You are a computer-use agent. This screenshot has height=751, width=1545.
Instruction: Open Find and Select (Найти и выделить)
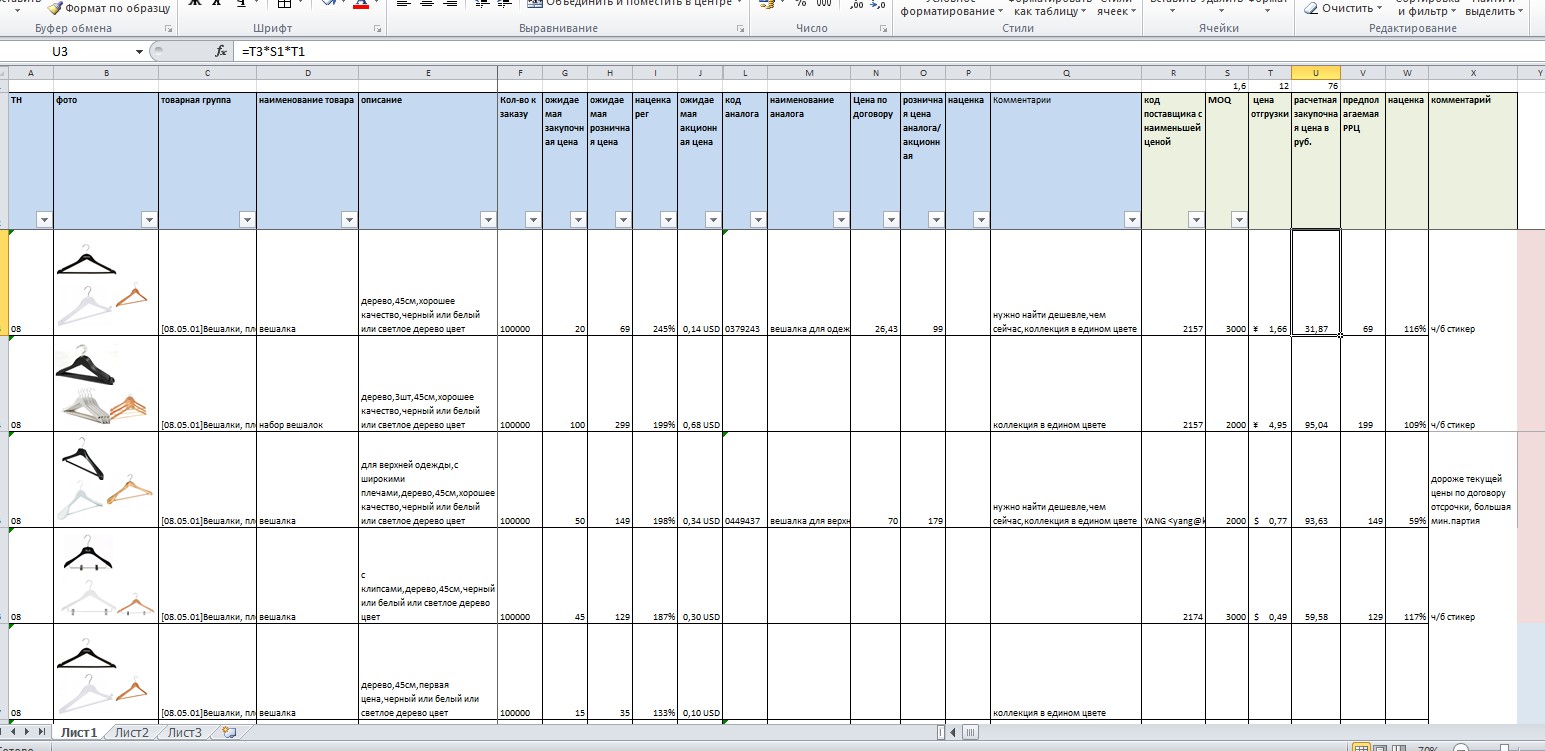(x=1495, y=8)
